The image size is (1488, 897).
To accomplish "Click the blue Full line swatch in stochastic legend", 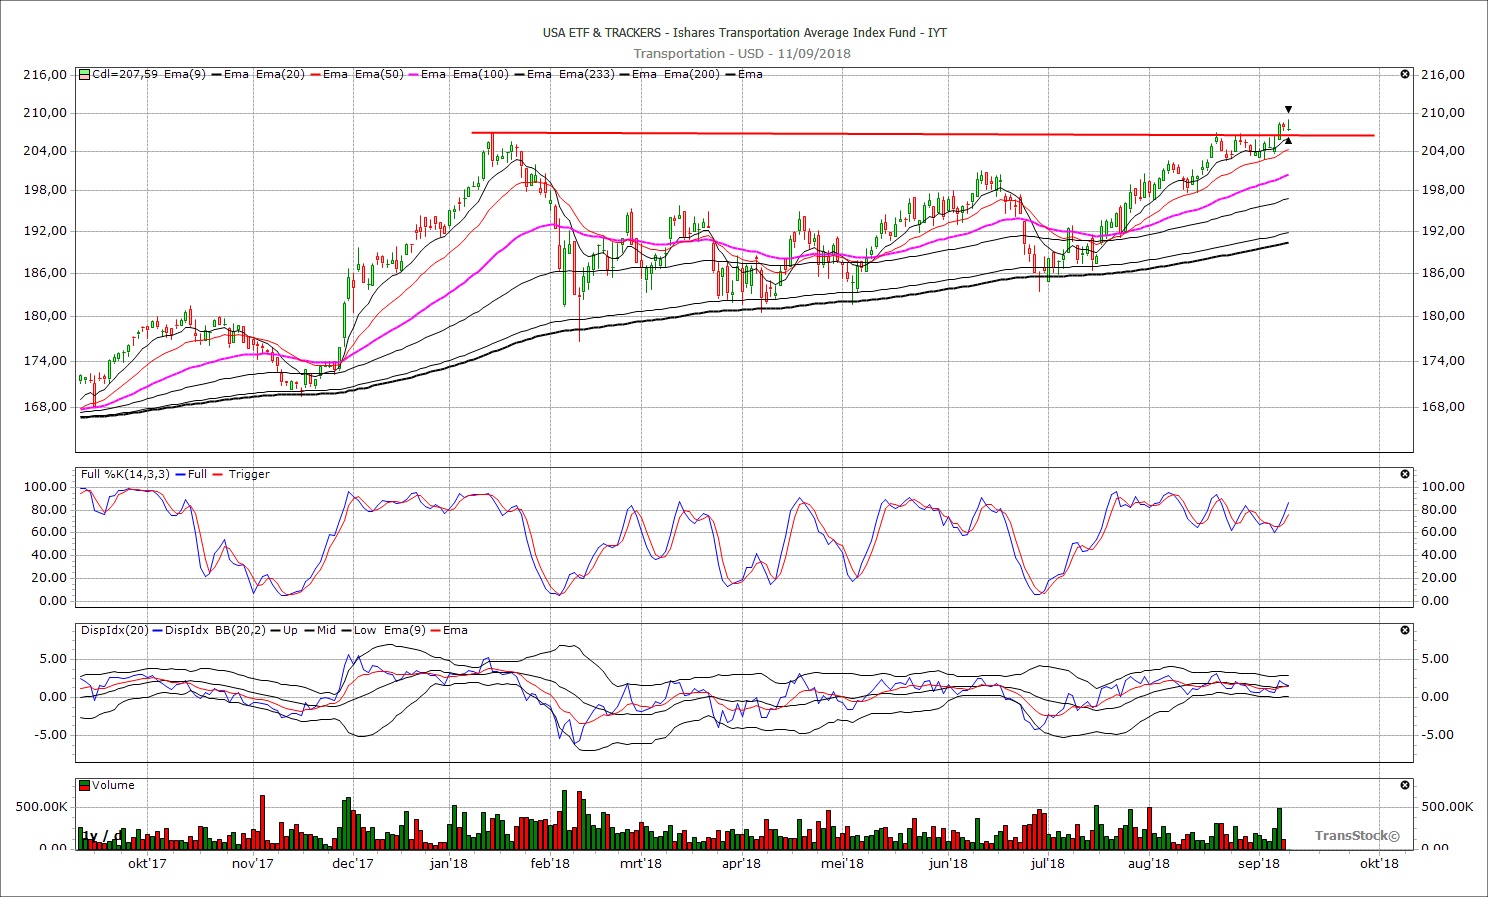I will [181, 474].
